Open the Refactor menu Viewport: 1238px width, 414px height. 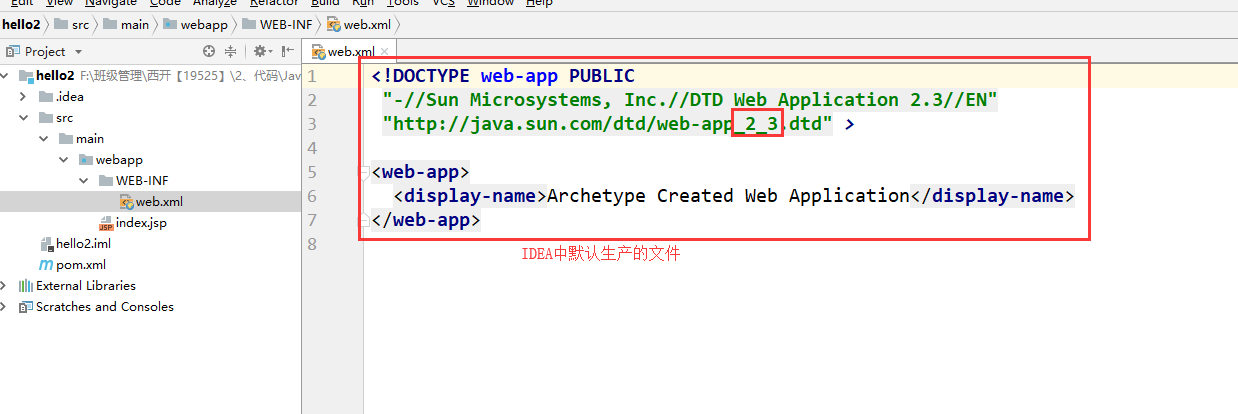click(x=273, y=3)
